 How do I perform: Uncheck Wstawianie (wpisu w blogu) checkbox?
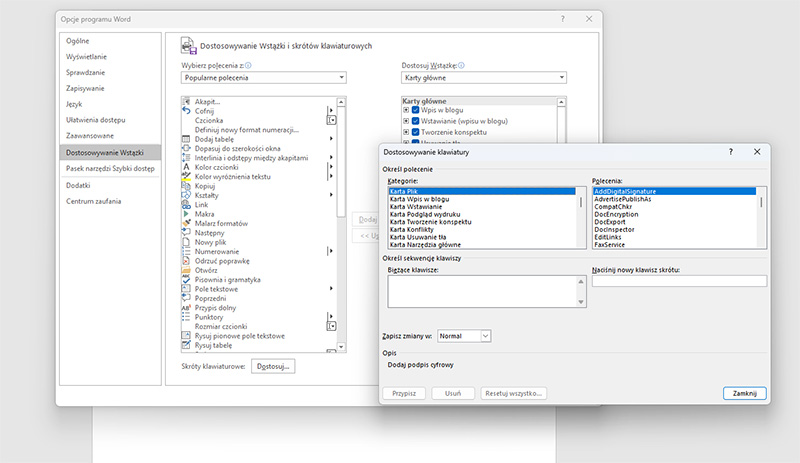[415, 121]
